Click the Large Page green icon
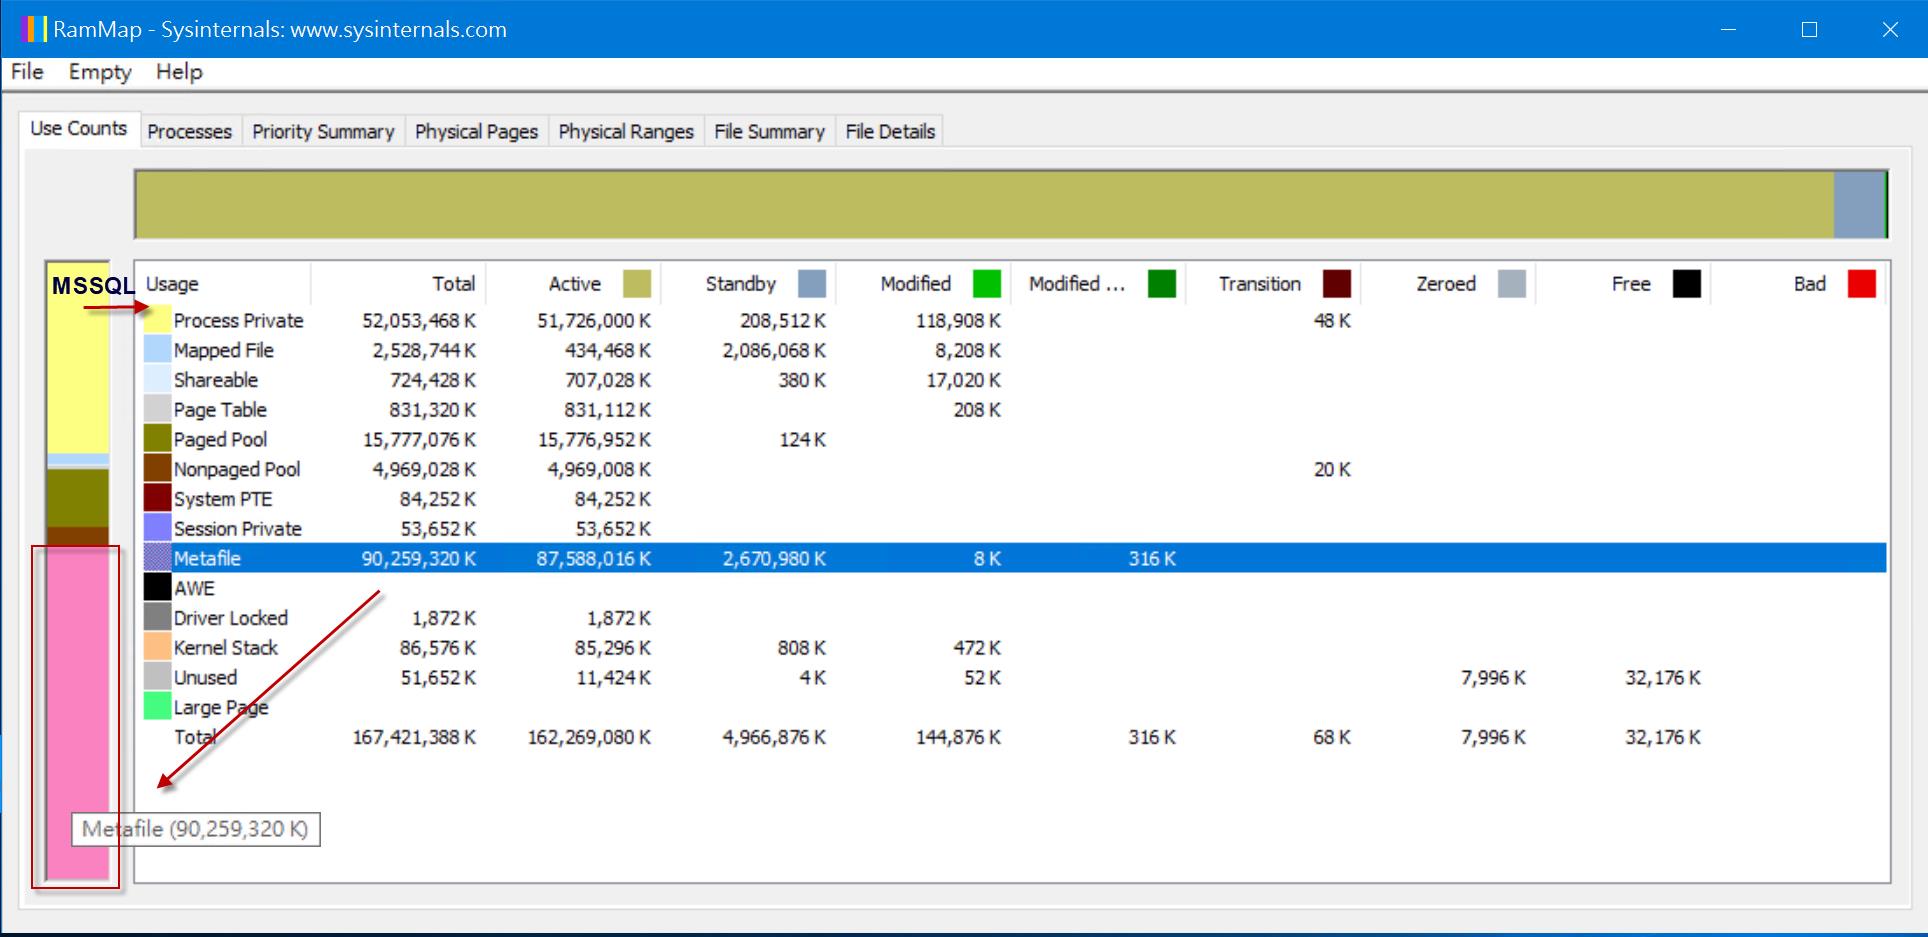The image size is (1928, 937). [157, 707]
